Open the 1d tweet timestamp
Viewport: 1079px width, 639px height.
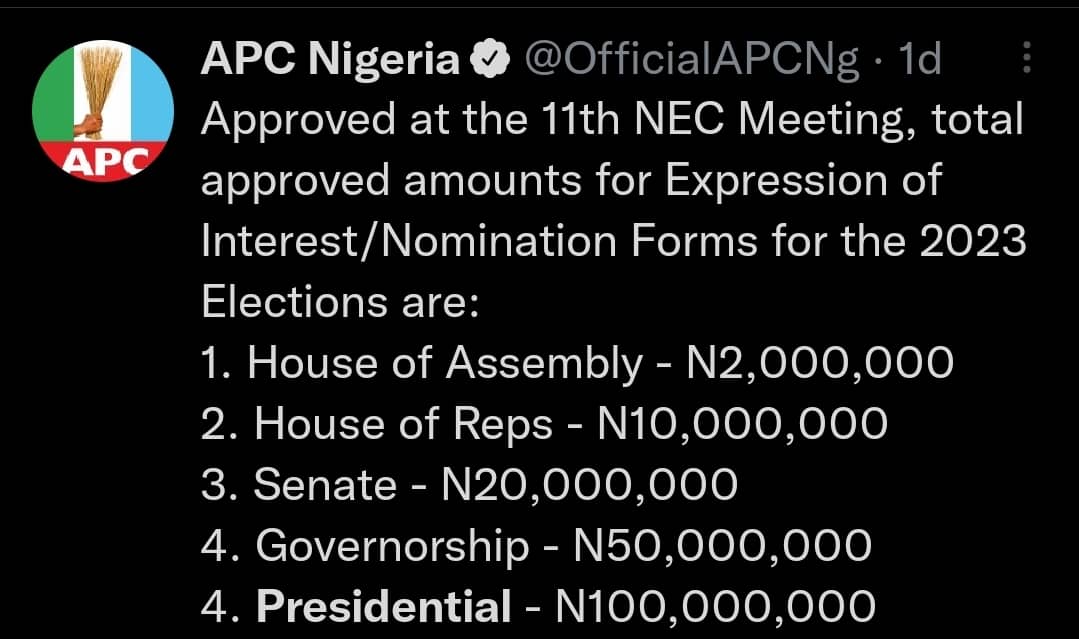pyautogui.click(x=919, y=62)
